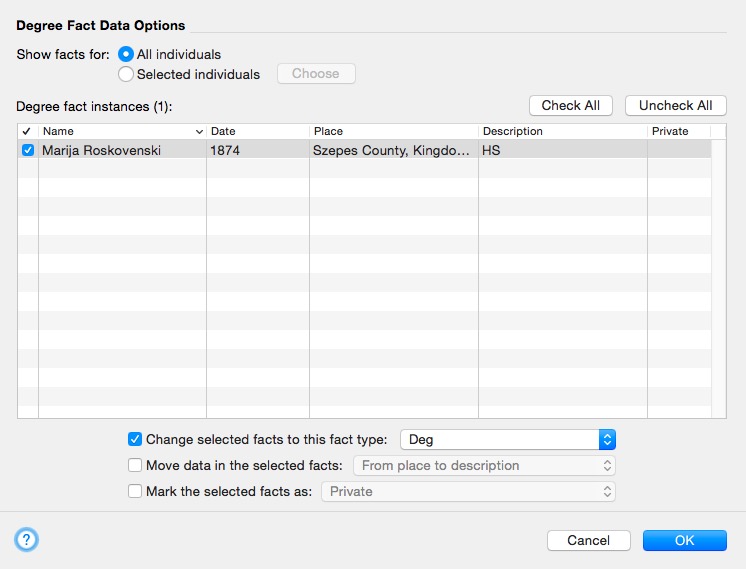Select the Selected individuals radio button

[x=126, y=74]
